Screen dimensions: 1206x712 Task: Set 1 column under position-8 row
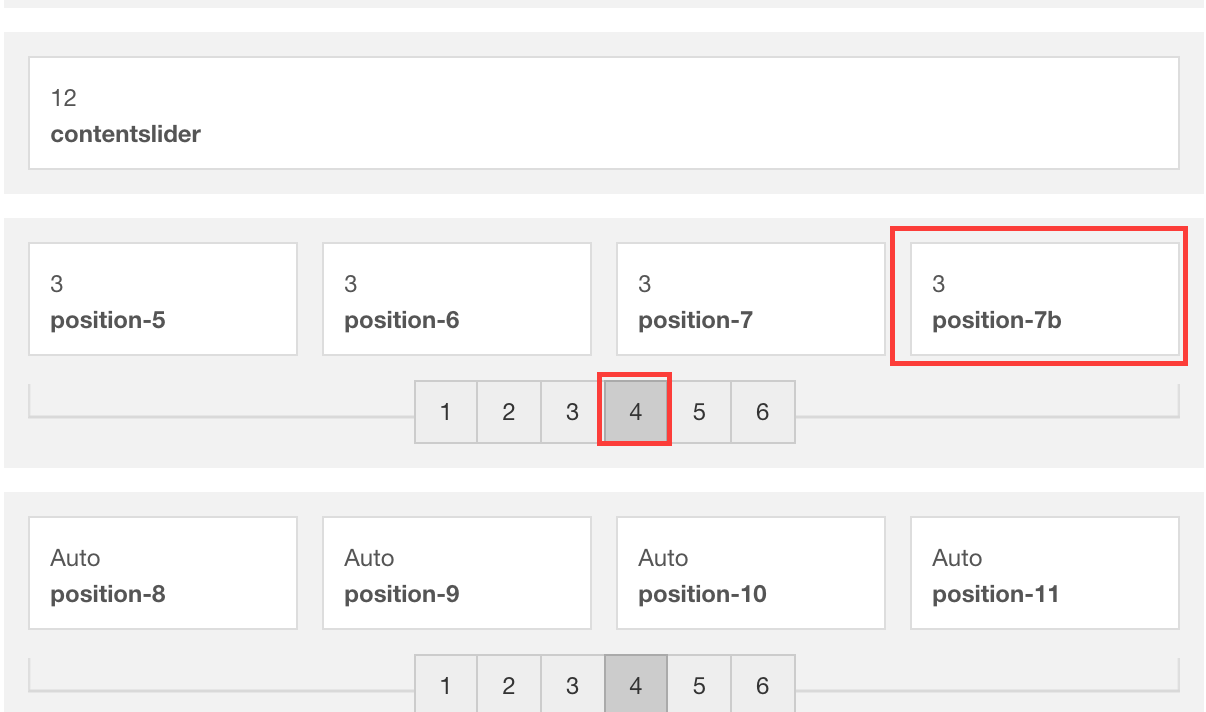(445, 685)
